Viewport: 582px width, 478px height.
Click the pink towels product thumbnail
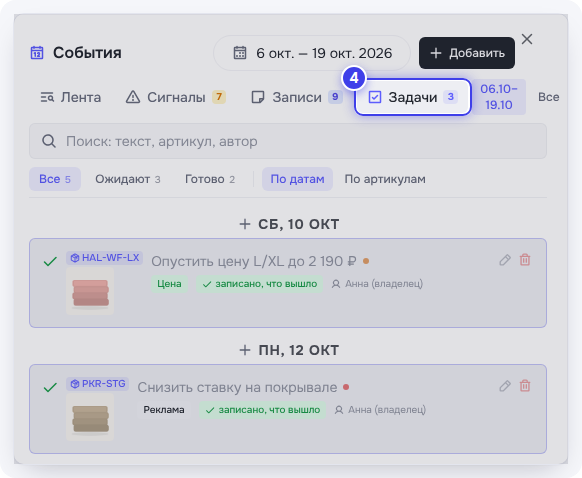90,291
